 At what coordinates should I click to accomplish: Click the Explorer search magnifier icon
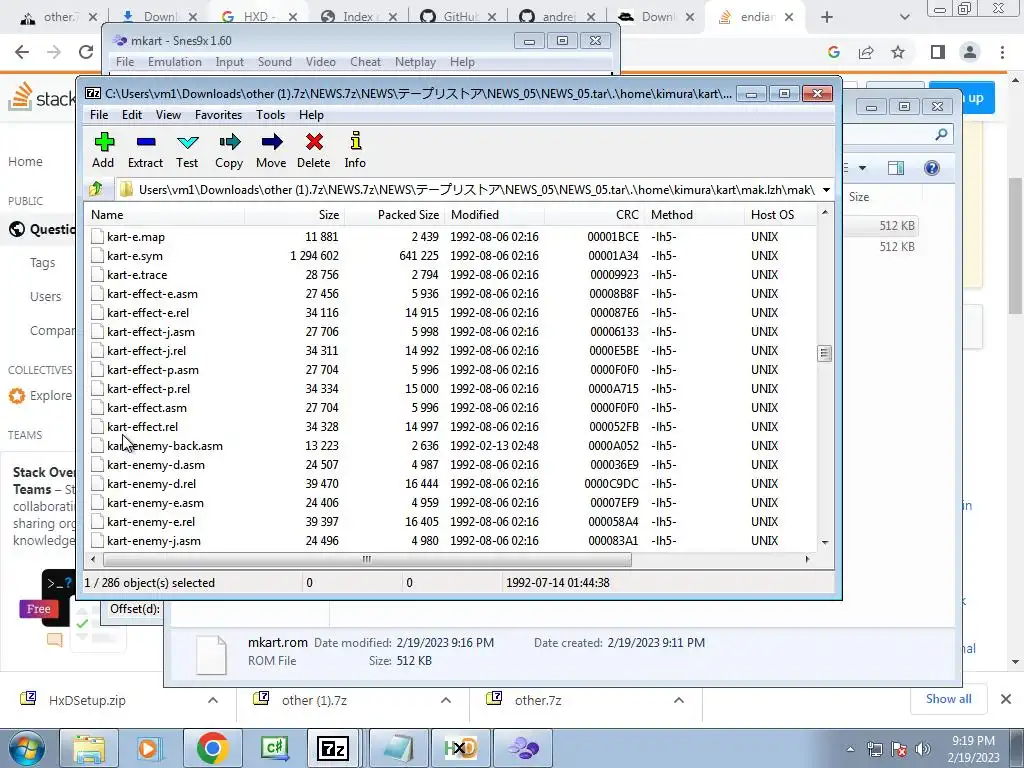[x=941, y=134]
